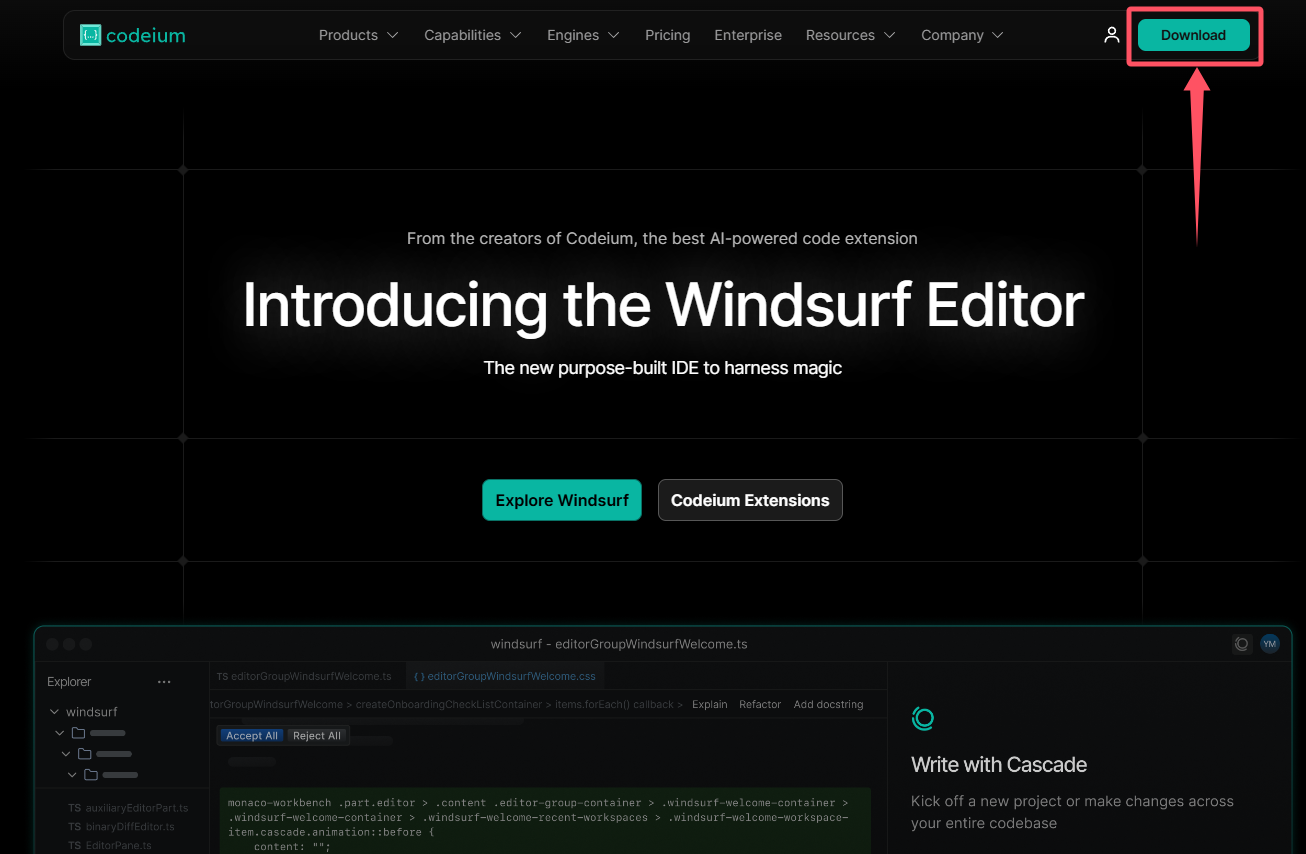Click Accept All in the editor

point(252,736)
